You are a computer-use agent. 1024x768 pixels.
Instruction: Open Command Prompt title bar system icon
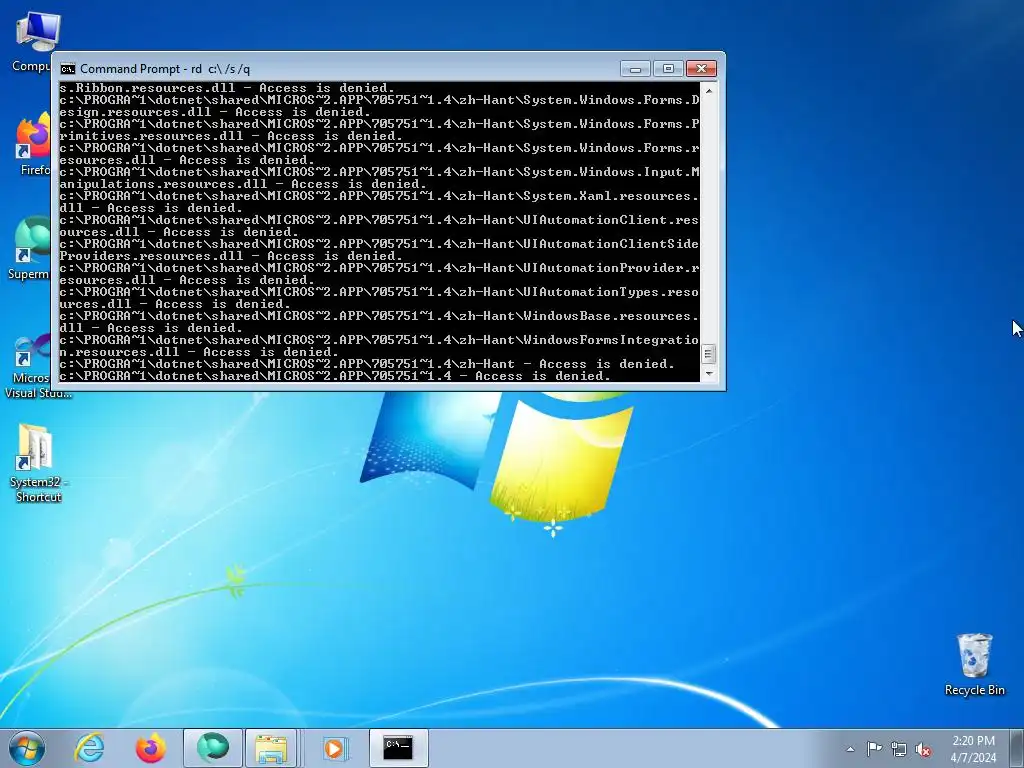67,69
